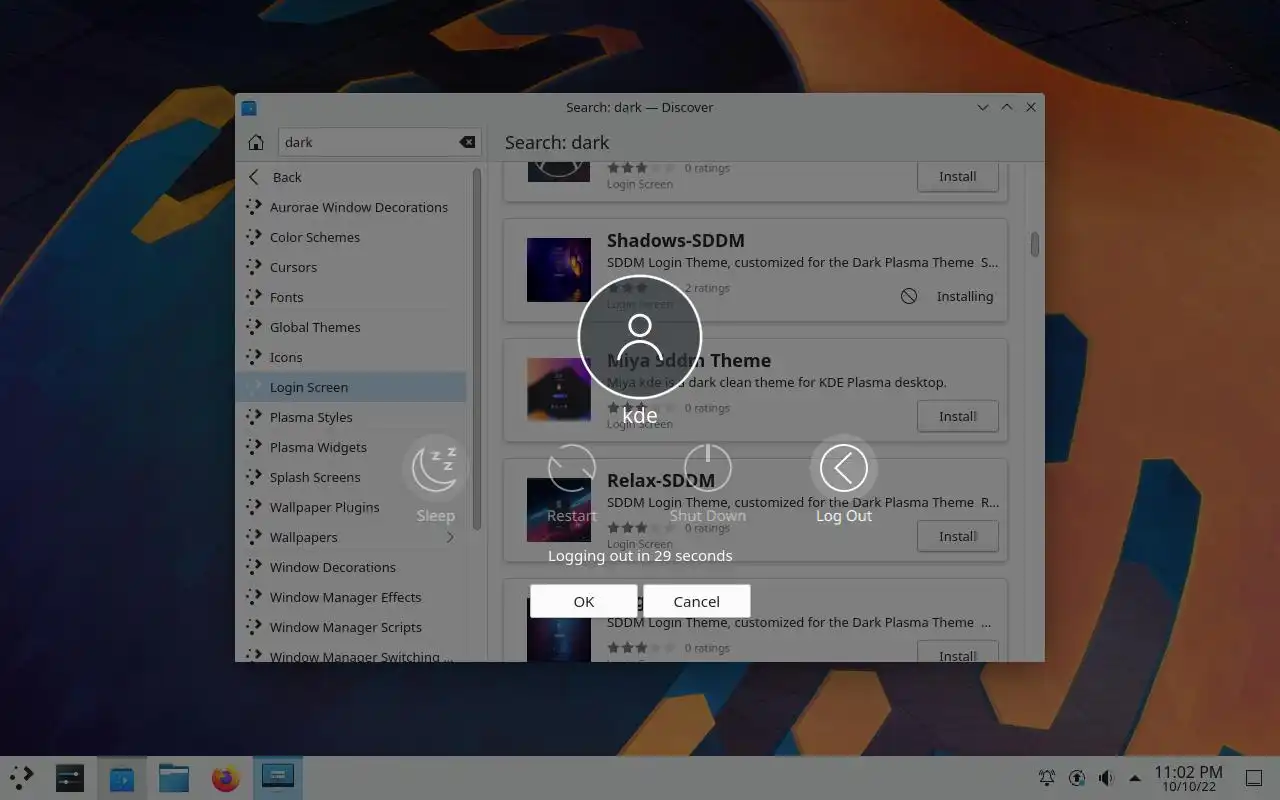The height and width of the screenshot is (800, 1280).
Task: Click the monitor app taskbar icon
Action: [277, 777]
